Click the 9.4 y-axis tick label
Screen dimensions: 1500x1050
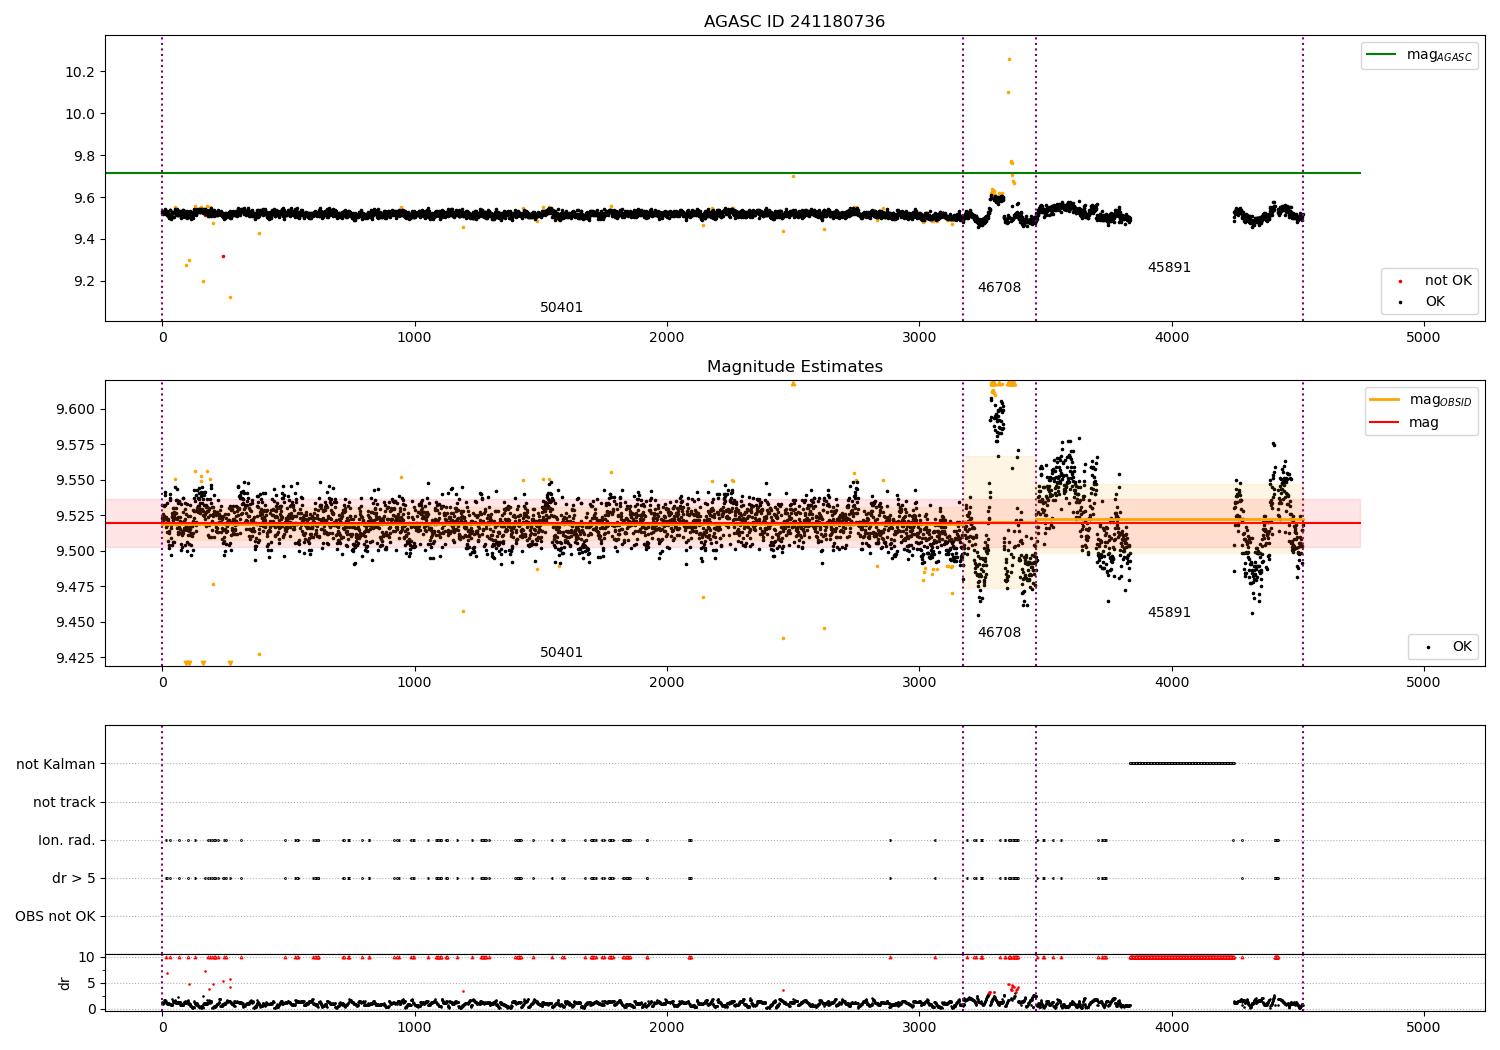(x=84, y=239)
